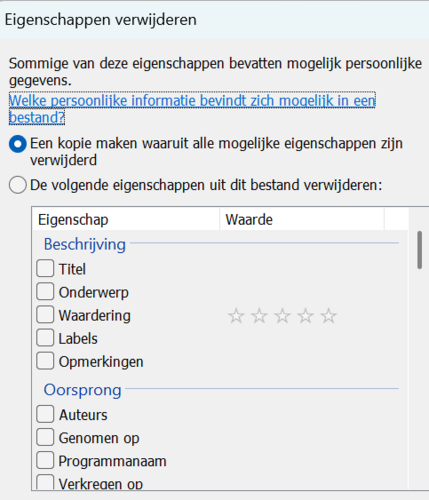Check the Waardering property checkbox

[x=45, y=315]
